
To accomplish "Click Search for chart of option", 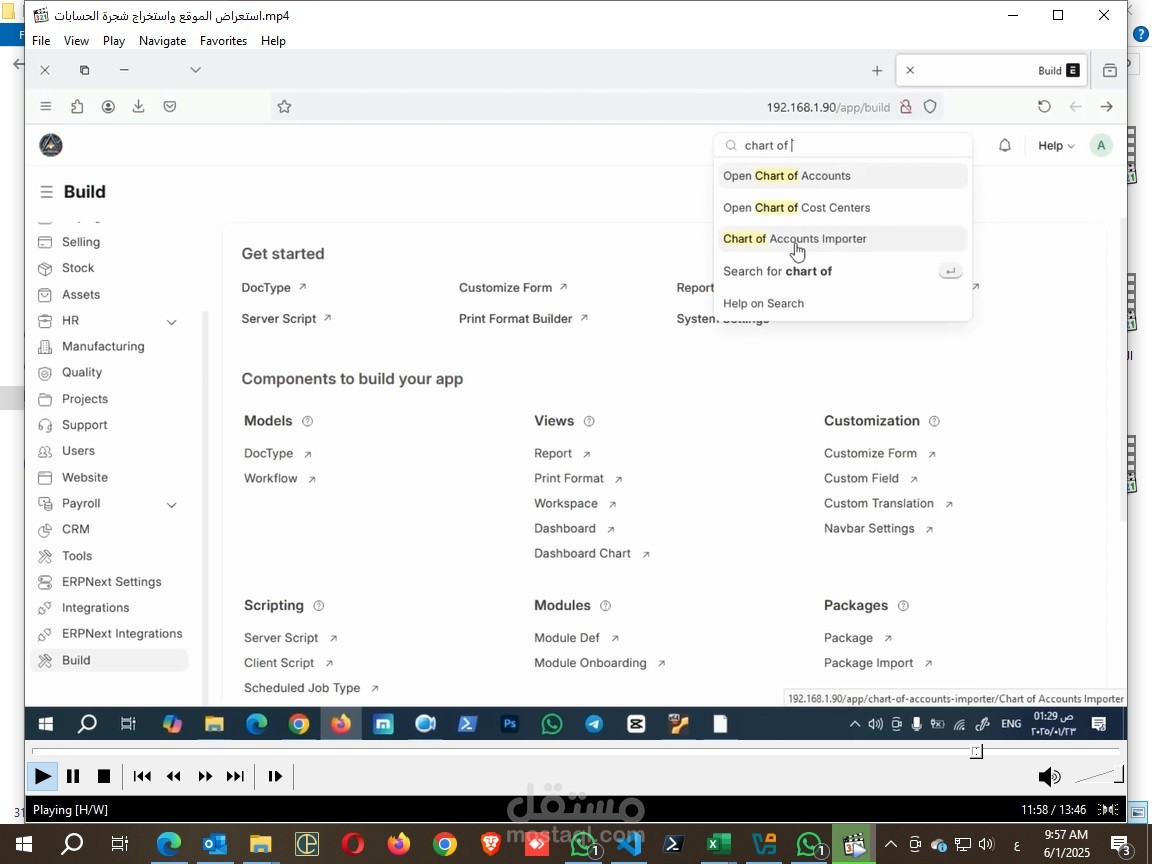I will click(843, 271).
